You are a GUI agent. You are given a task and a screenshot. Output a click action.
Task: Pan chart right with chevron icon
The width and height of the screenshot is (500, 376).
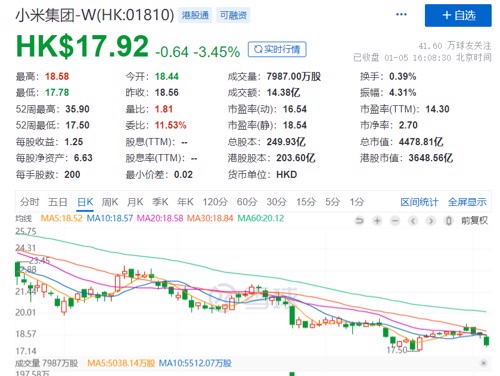coord(431,221)
